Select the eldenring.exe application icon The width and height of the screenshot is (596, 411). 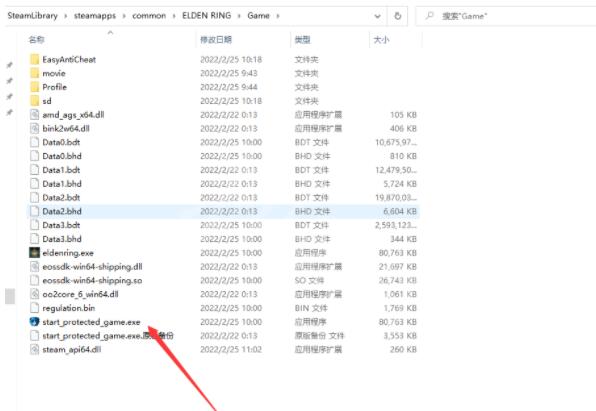point(35,253)
